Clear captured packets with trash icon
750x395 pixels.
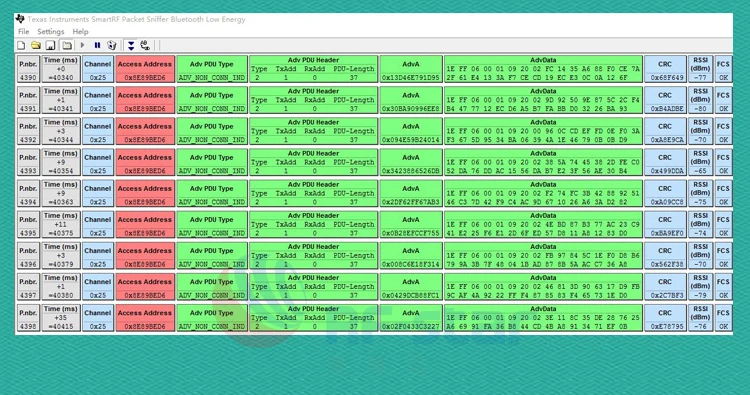(x=112, y=45)
